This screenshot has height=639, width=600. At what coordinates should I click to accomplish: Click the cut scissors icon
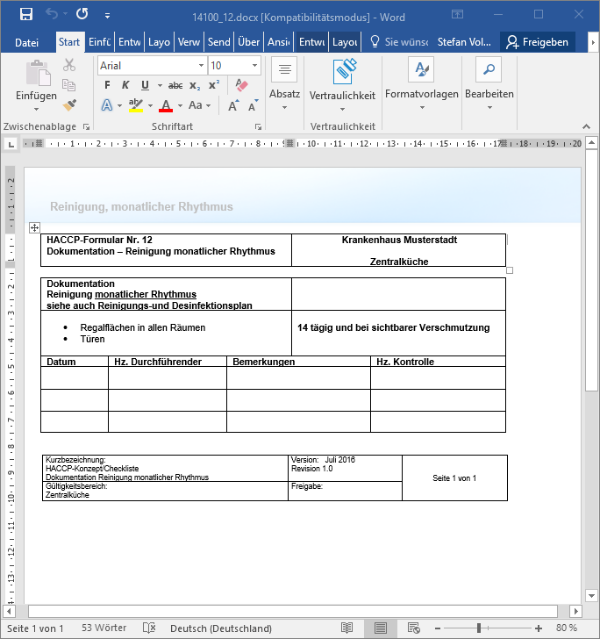point(69,65)
